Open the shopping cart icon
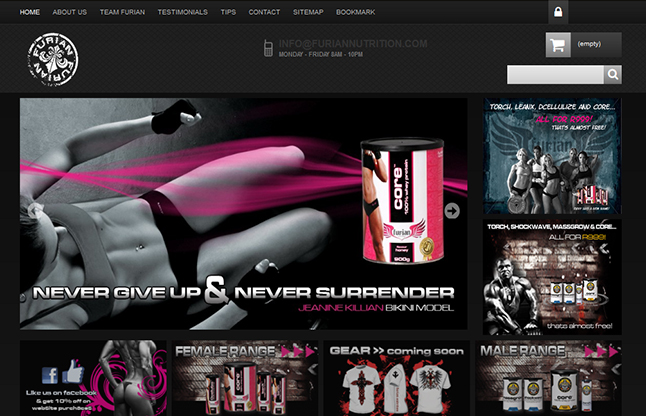The height and width of the screenshot is (416, 646). [x=558, y=45]
